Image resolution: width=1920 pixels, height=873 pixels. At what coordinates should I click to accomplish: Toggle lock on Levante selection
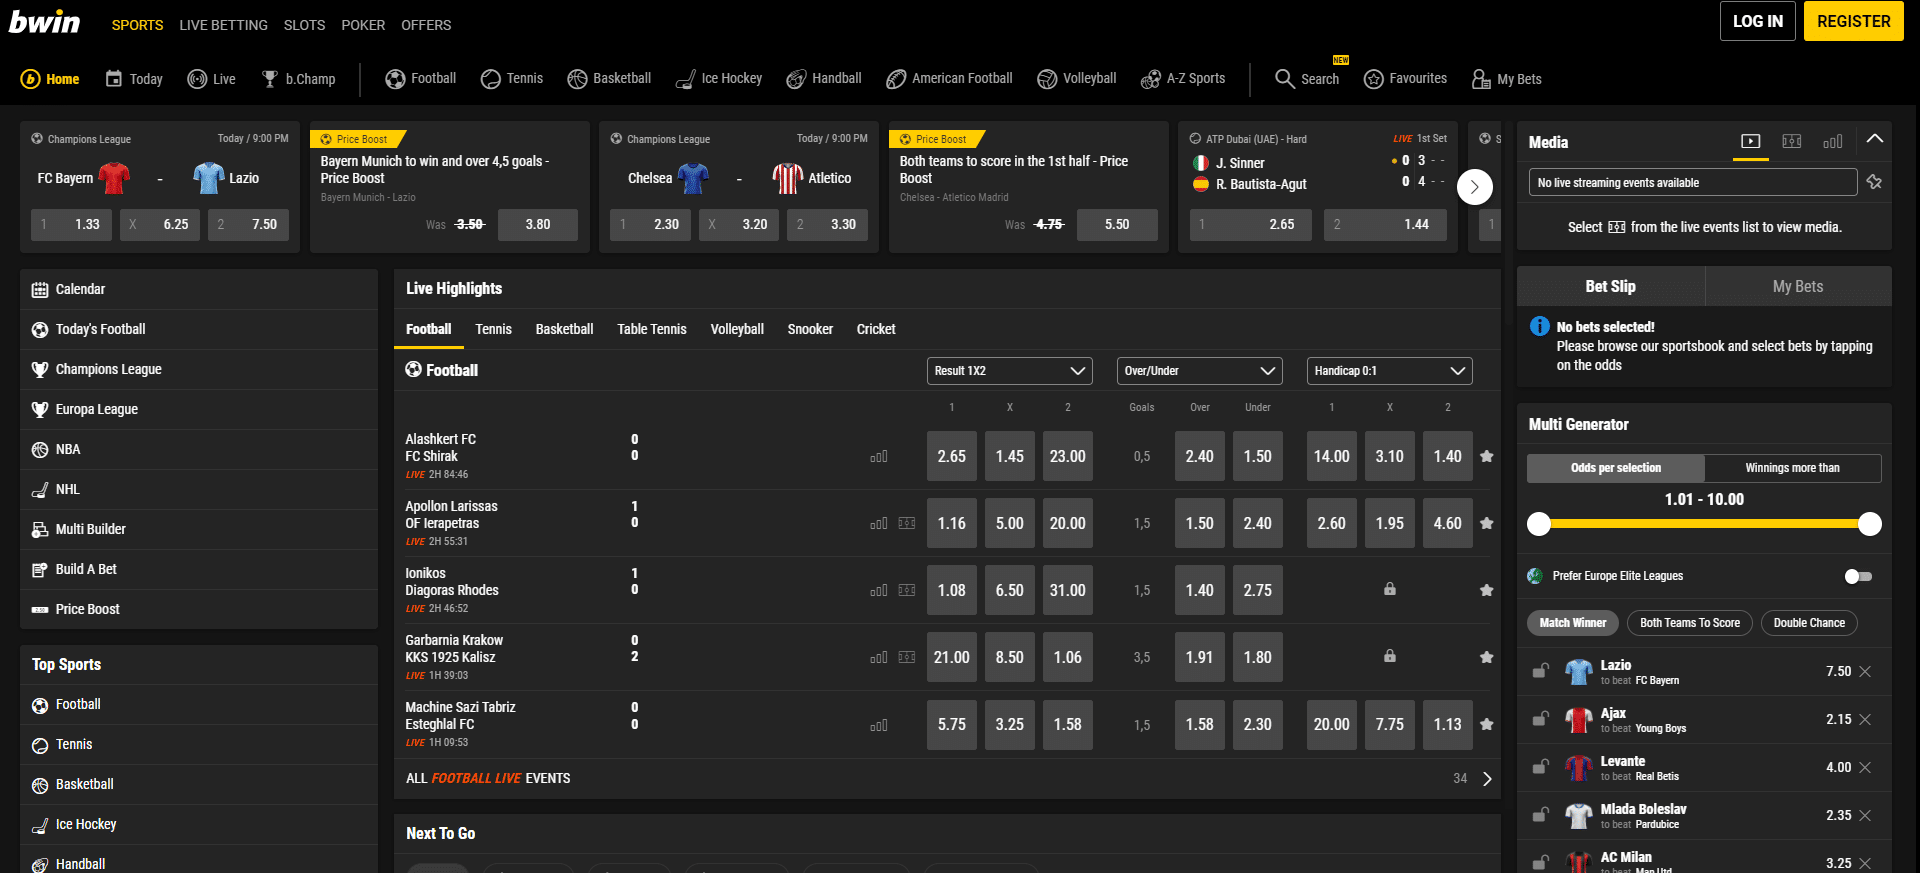[x=1541, y=766]
